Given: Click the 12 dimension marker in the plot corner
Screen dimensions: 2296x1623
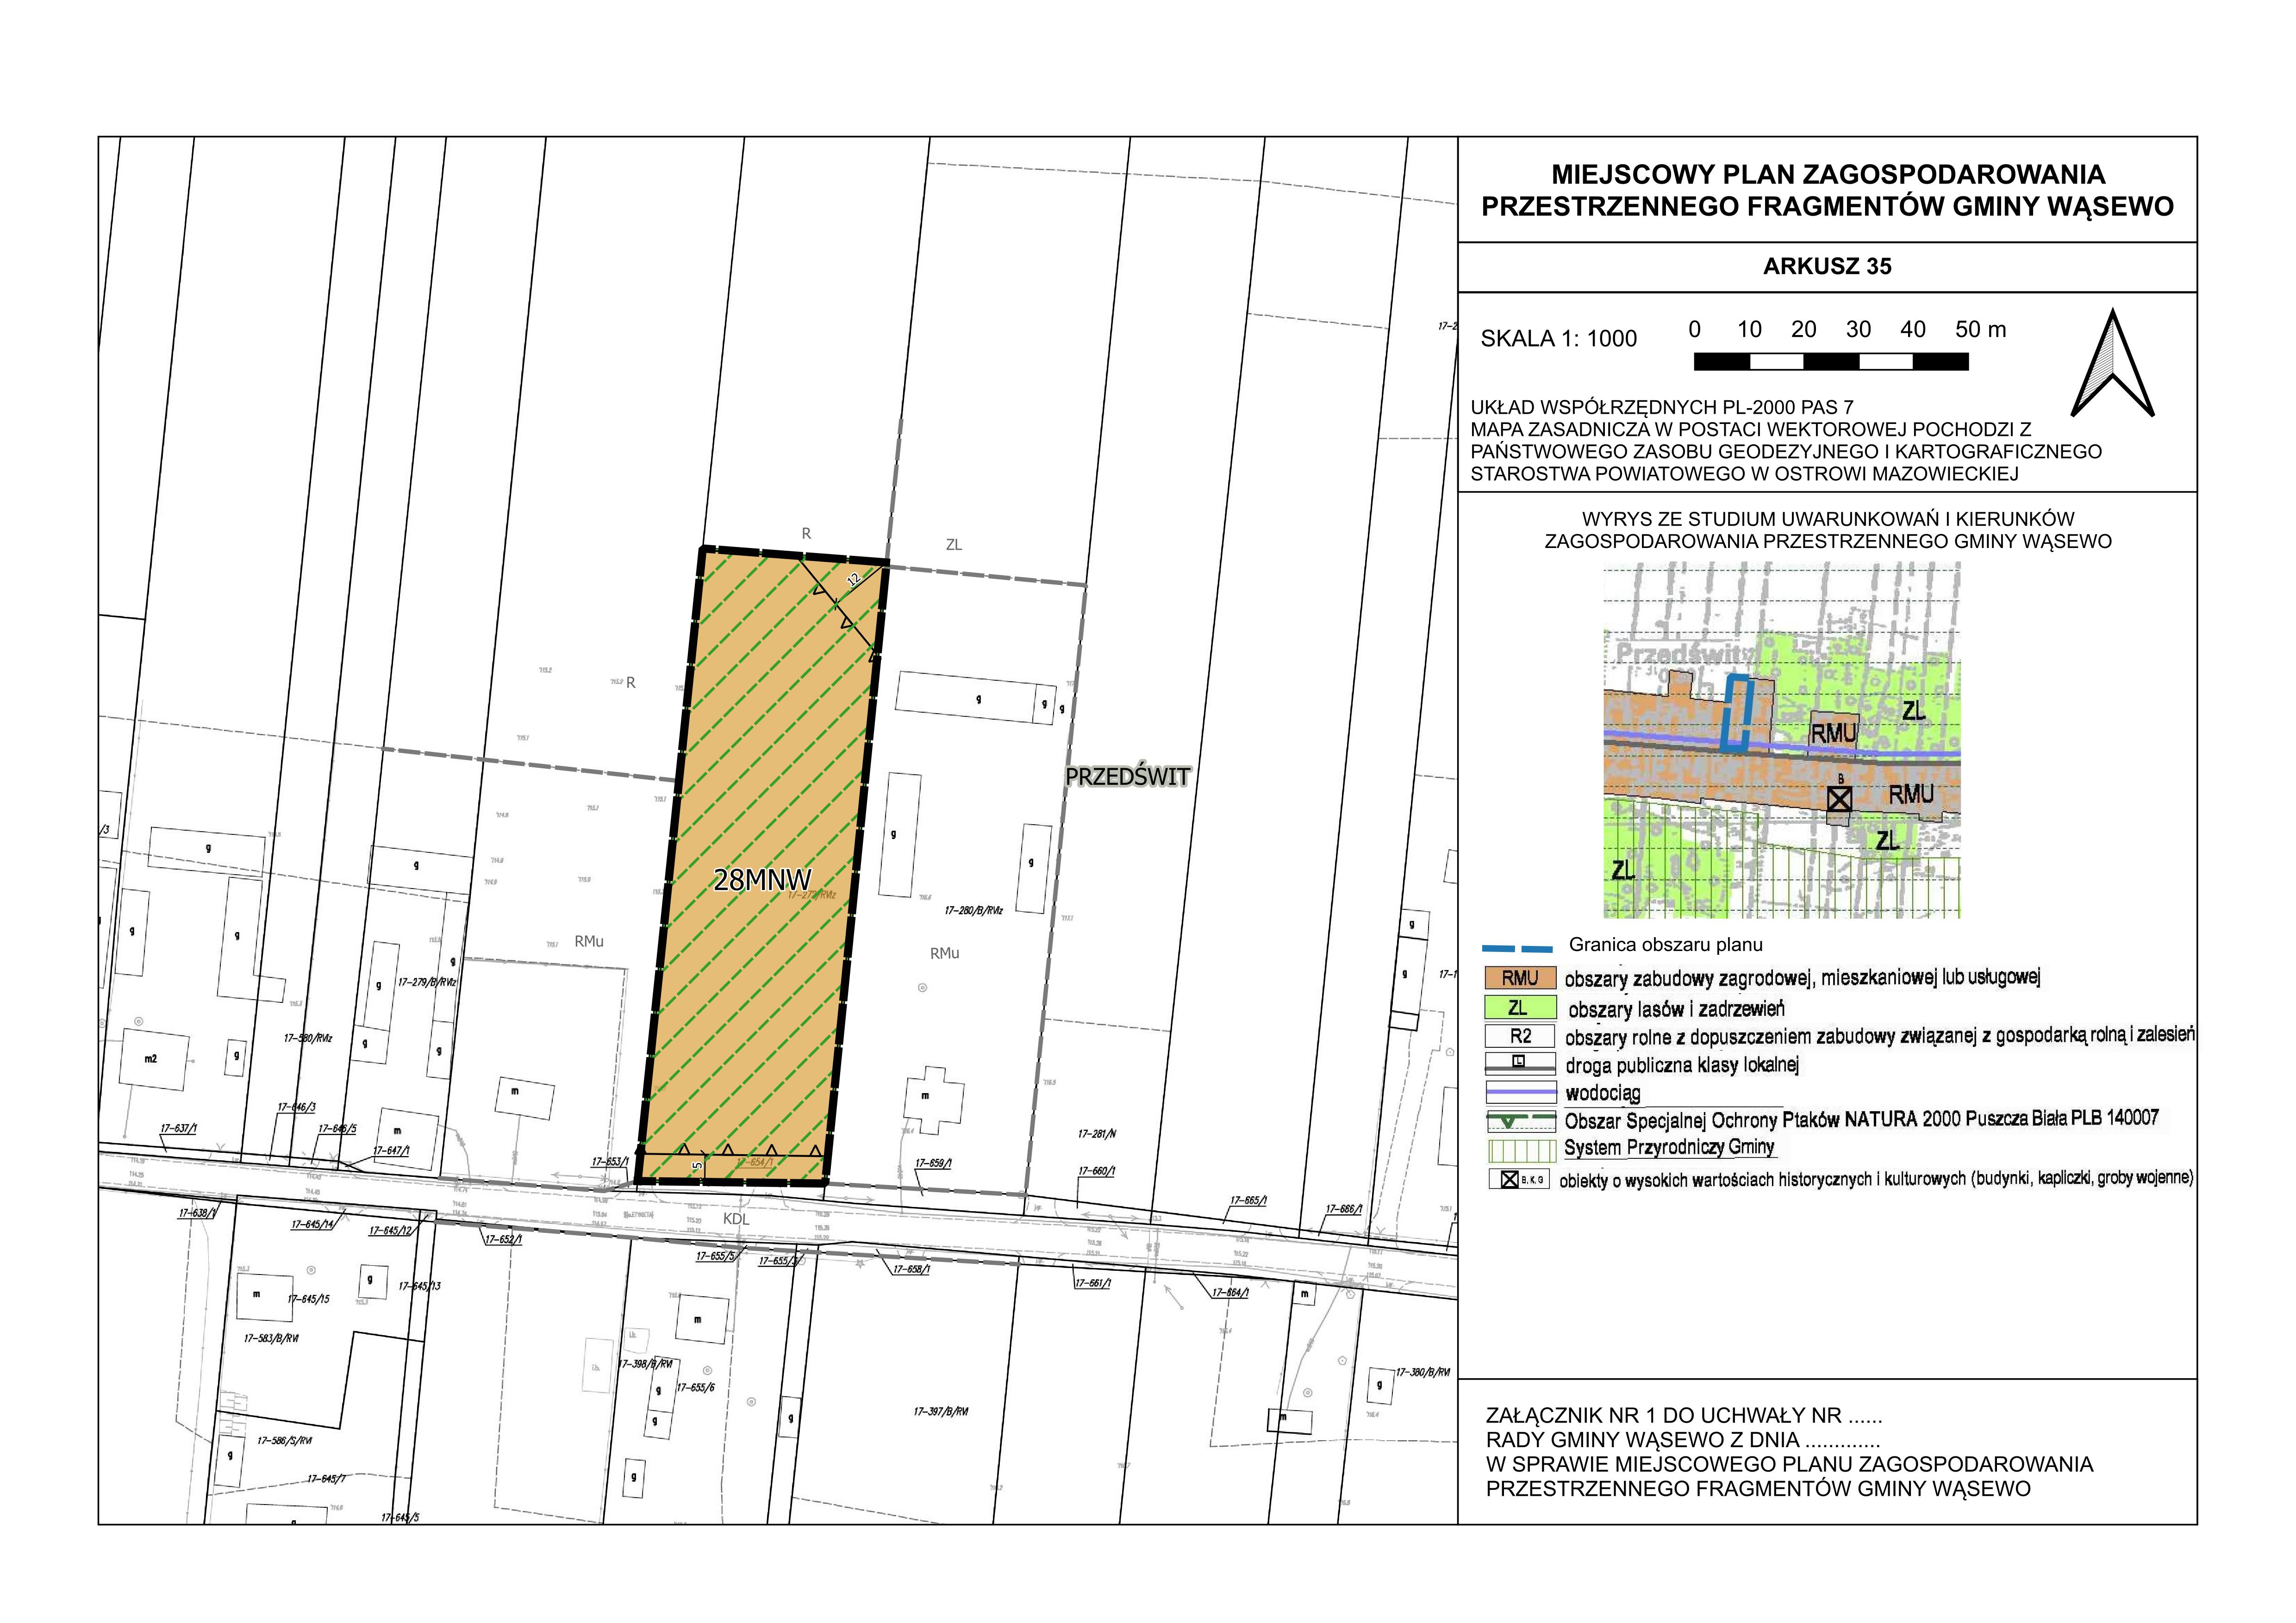Looking at the screenshot, I should (x=853, y=579).
